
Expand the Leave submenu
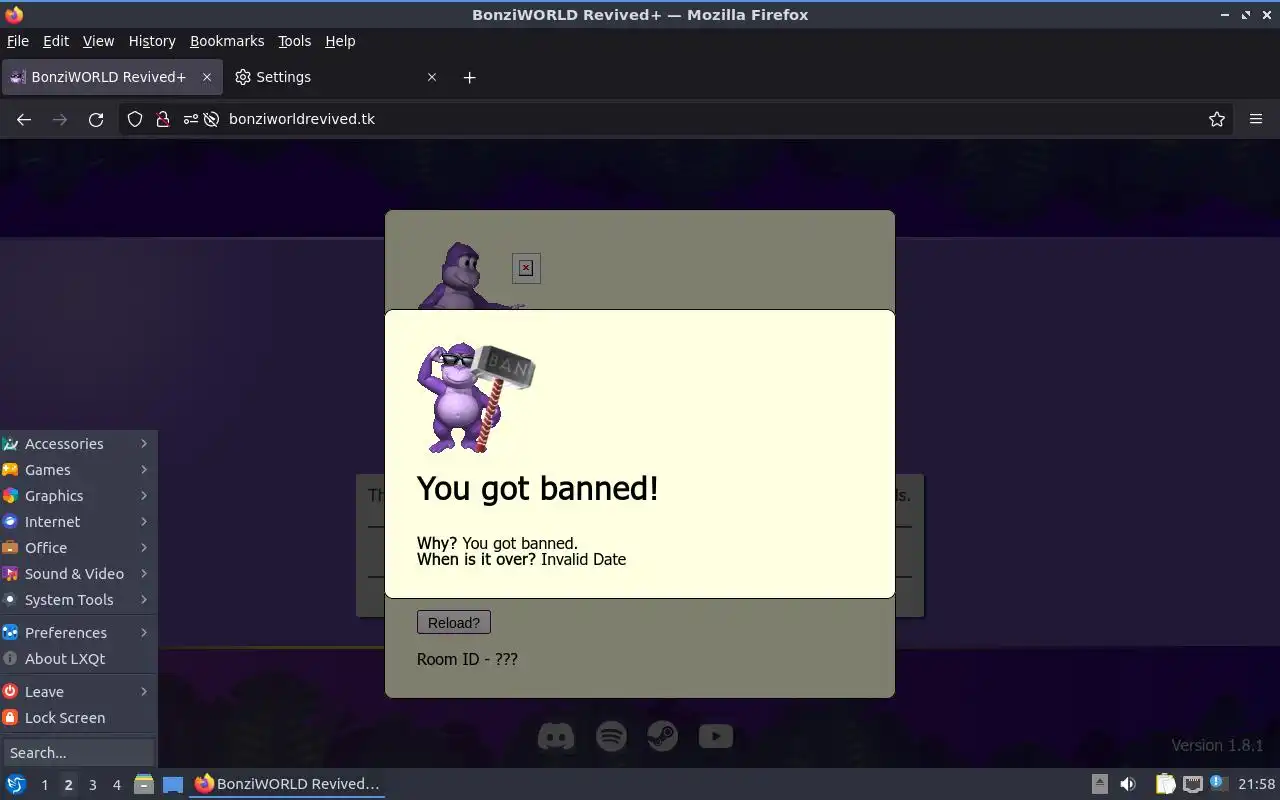(x=79, y=692)
